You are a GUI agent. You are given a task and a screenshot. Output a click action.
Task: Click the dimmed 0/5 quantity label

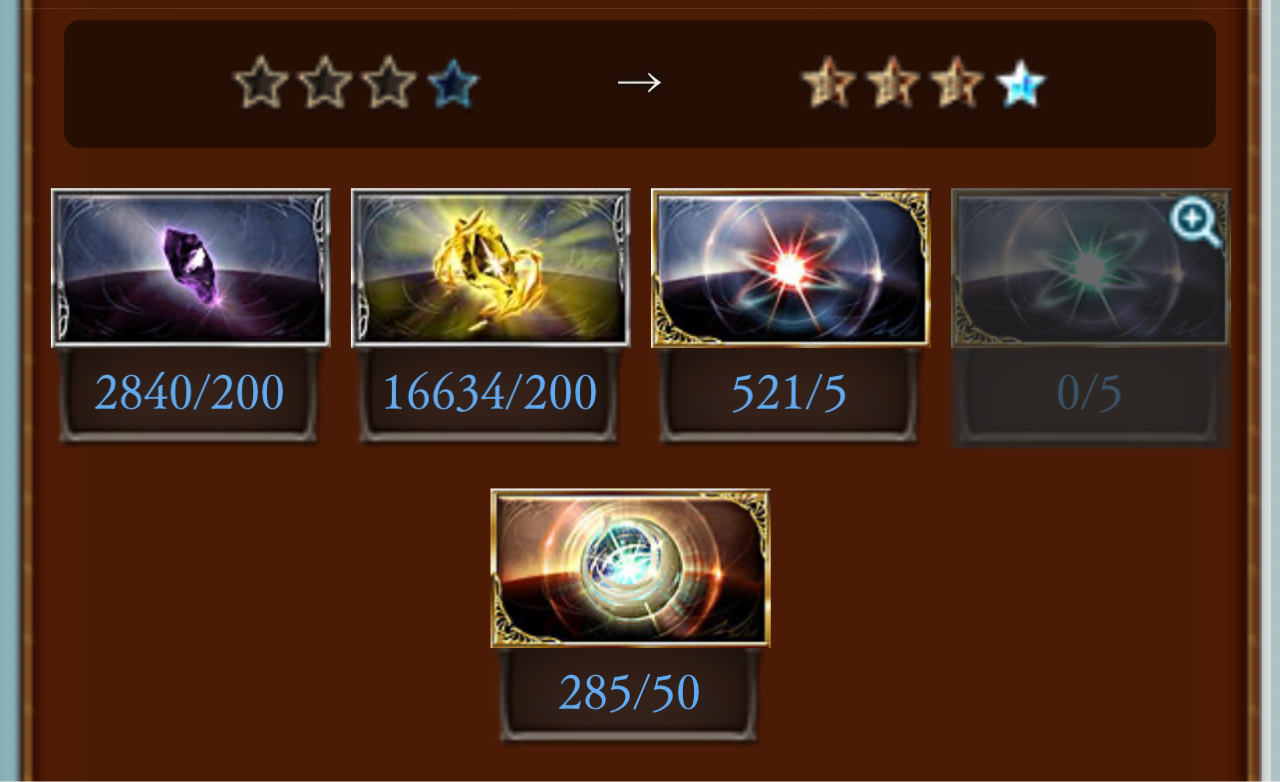1089,393
